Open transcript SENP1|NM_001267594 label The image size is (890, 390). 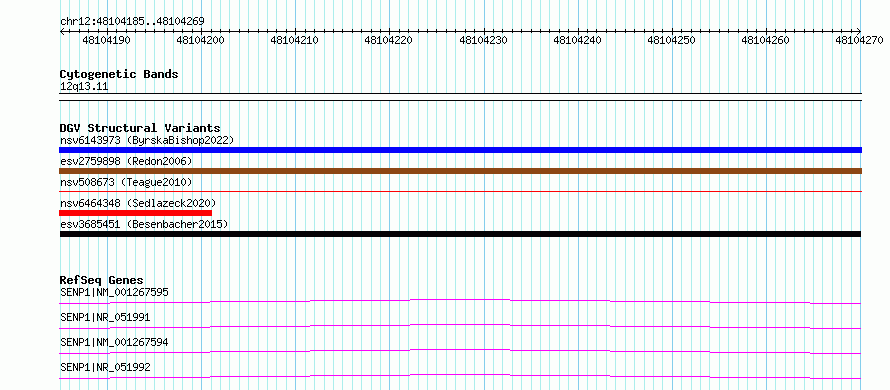[x=114, y=342]
